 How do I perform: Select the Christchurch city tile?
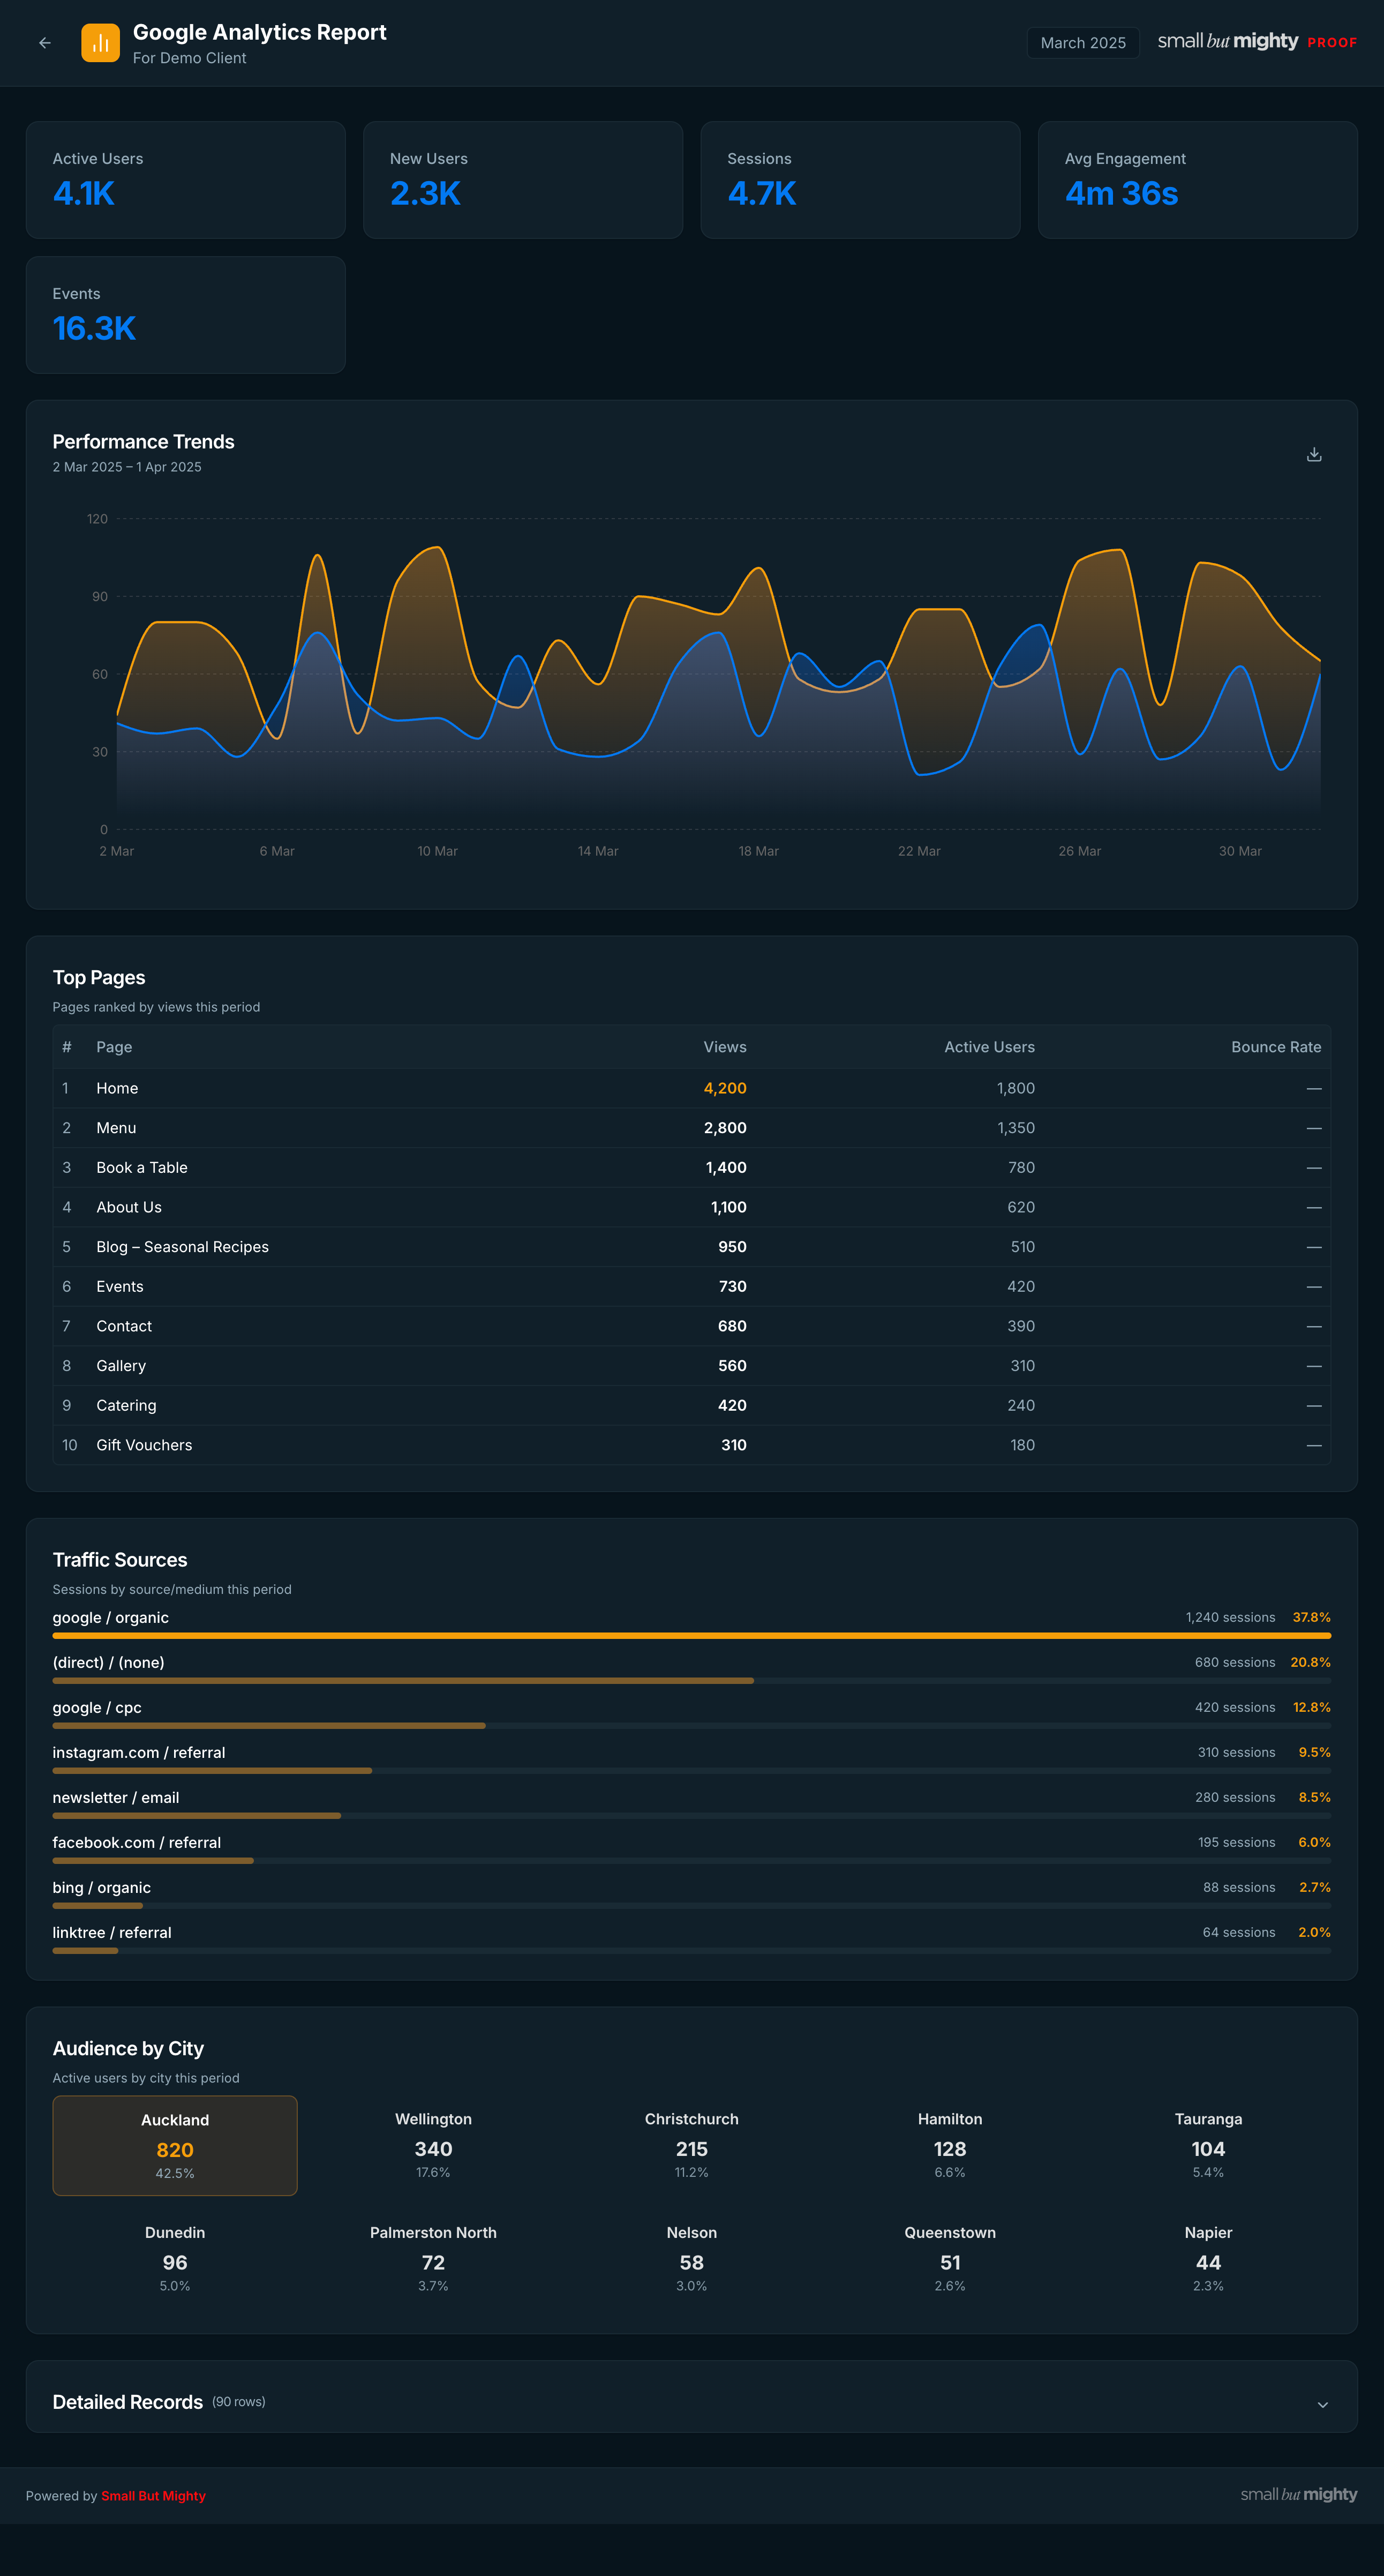point(692,2145)
